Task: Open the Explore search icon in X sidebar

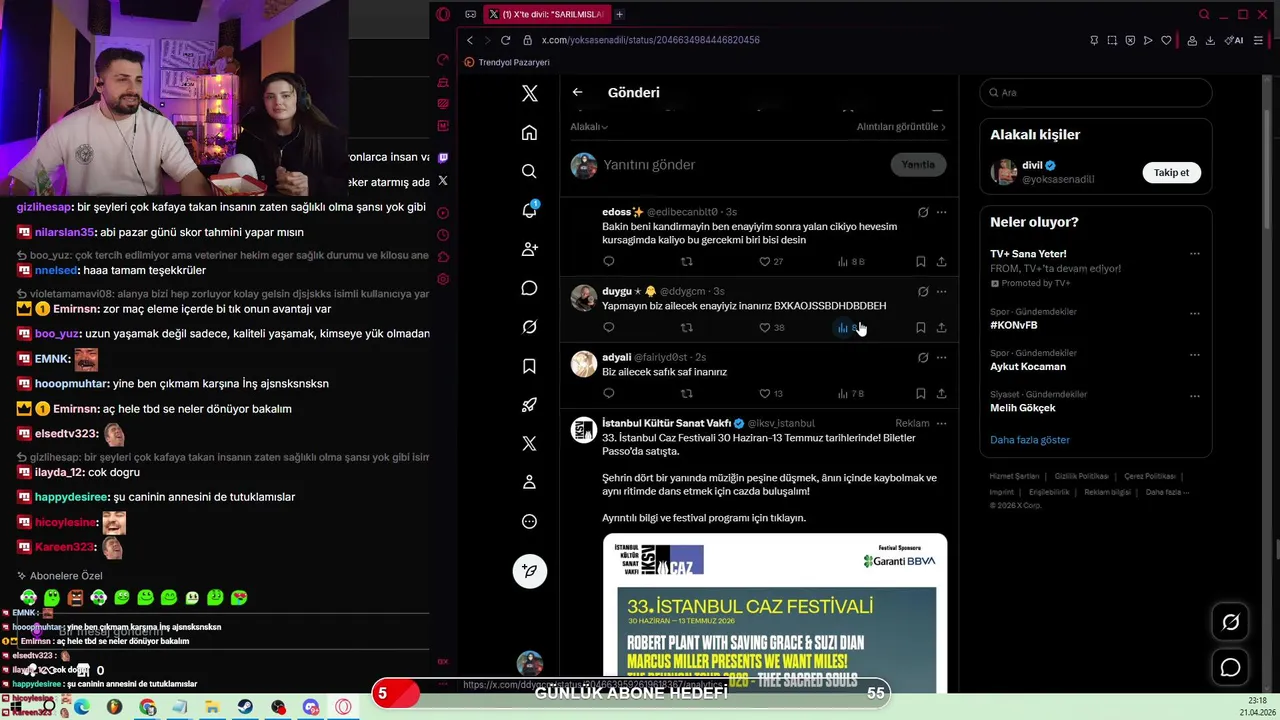Action: coord(529,171)
